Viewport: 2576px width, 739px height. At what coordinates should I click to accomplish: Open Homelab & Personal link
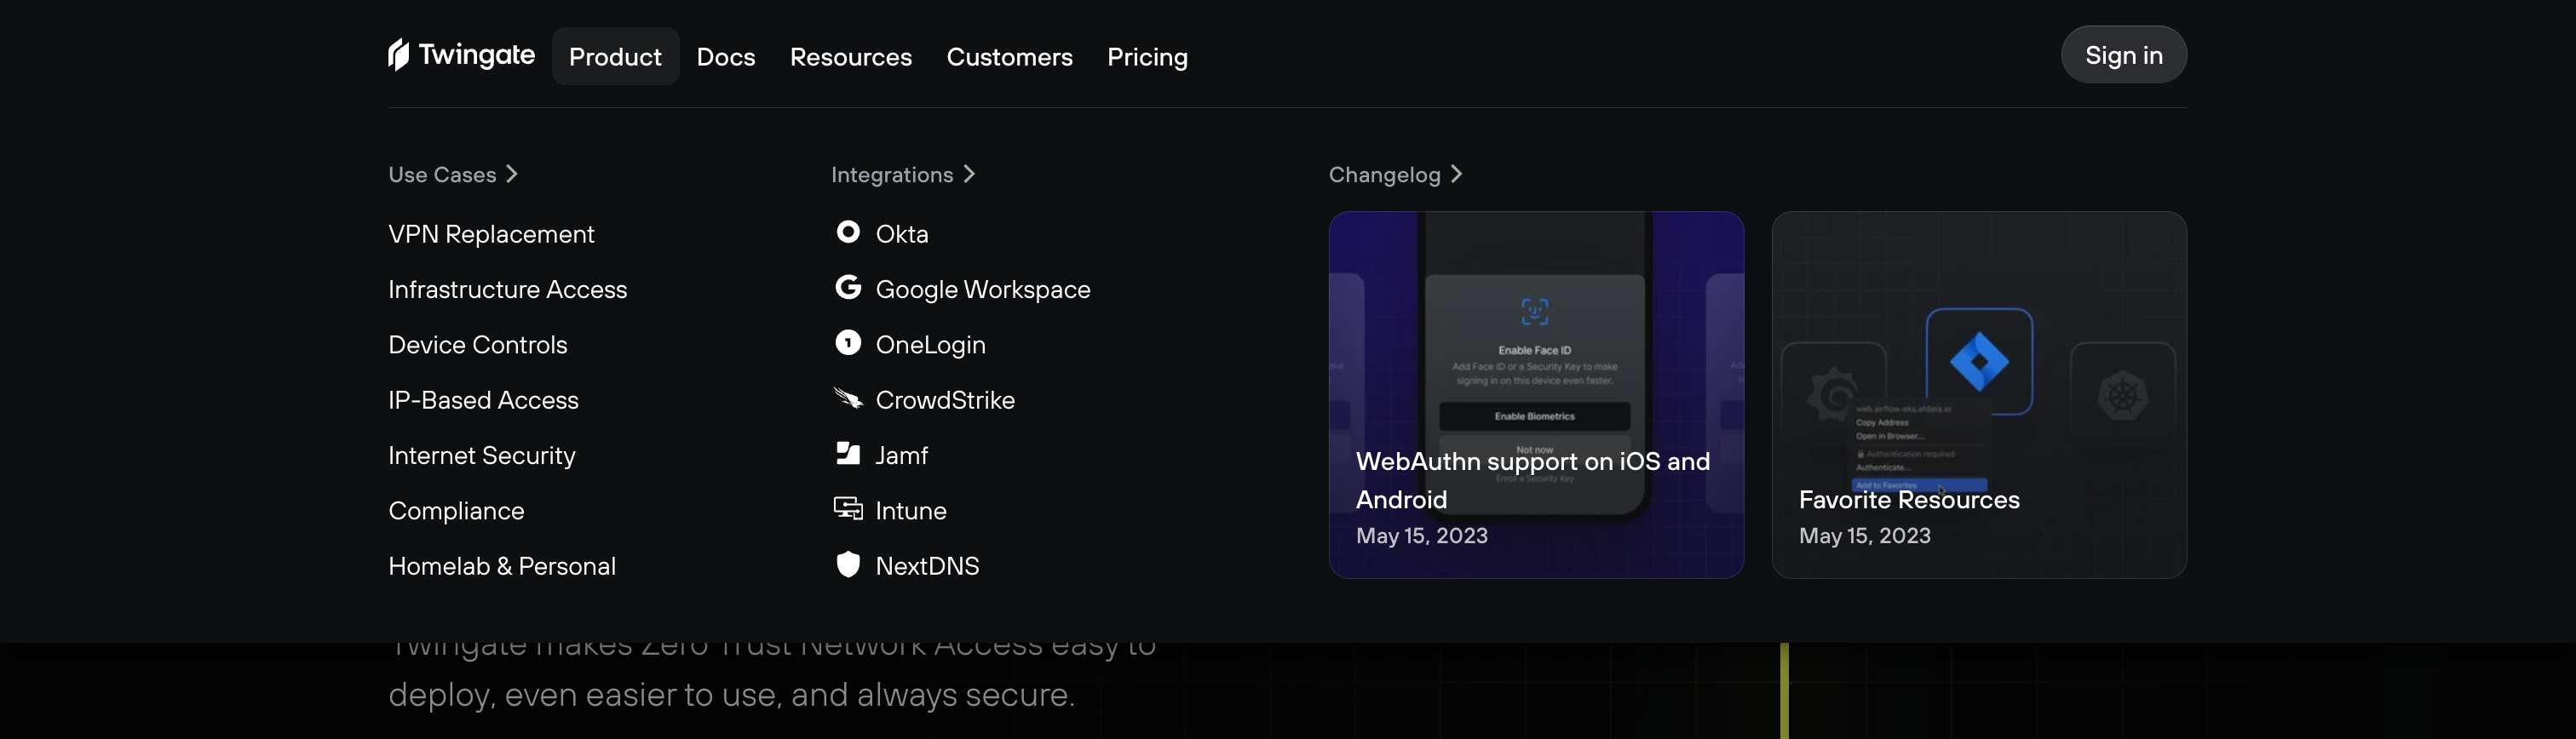[x=502, y=566]
